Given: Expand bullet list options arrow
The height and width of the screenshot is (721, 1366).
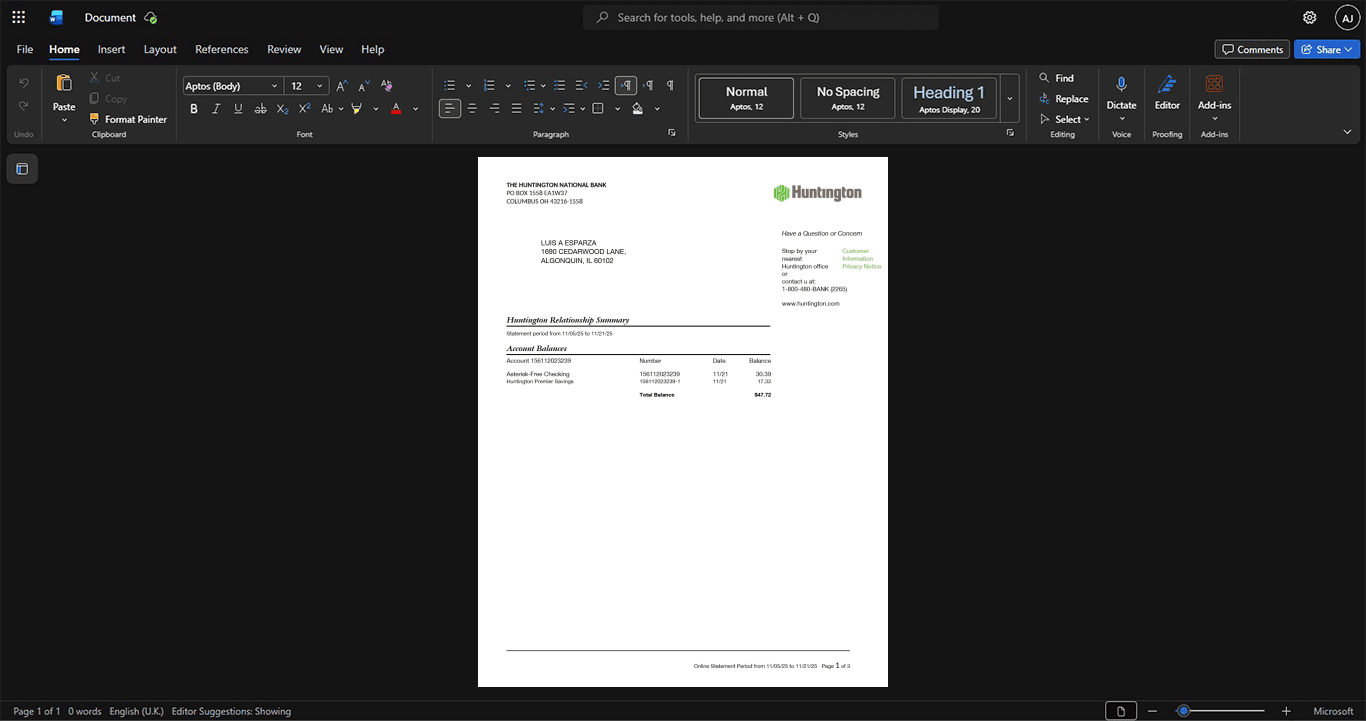Looking at the screenshot, I should [468, 86].
